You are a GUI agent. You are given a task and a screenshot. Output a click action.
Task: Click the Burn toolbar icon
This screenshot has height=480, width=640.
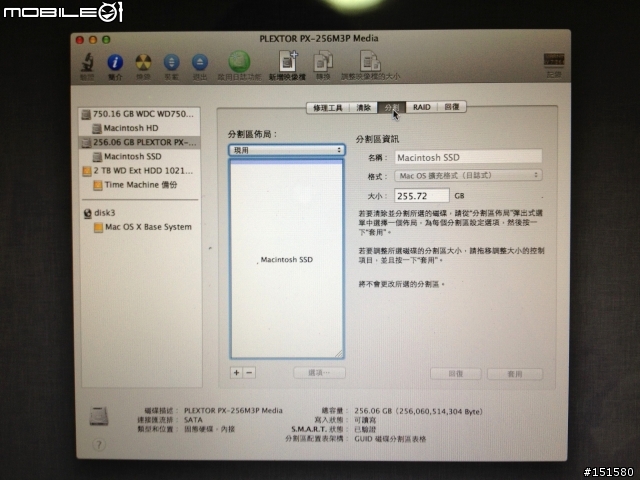[x=143, y=62]
